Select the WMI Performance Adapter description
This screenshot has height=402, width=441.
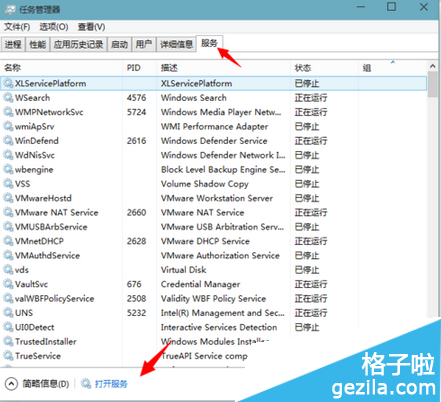[x=214, y=126]
